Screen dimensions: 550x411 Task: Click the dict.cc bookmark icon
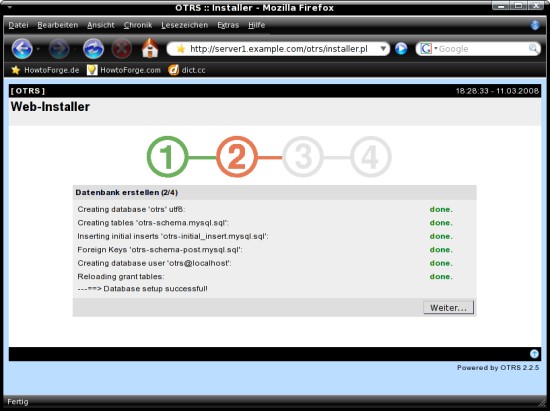pos(173,70)
